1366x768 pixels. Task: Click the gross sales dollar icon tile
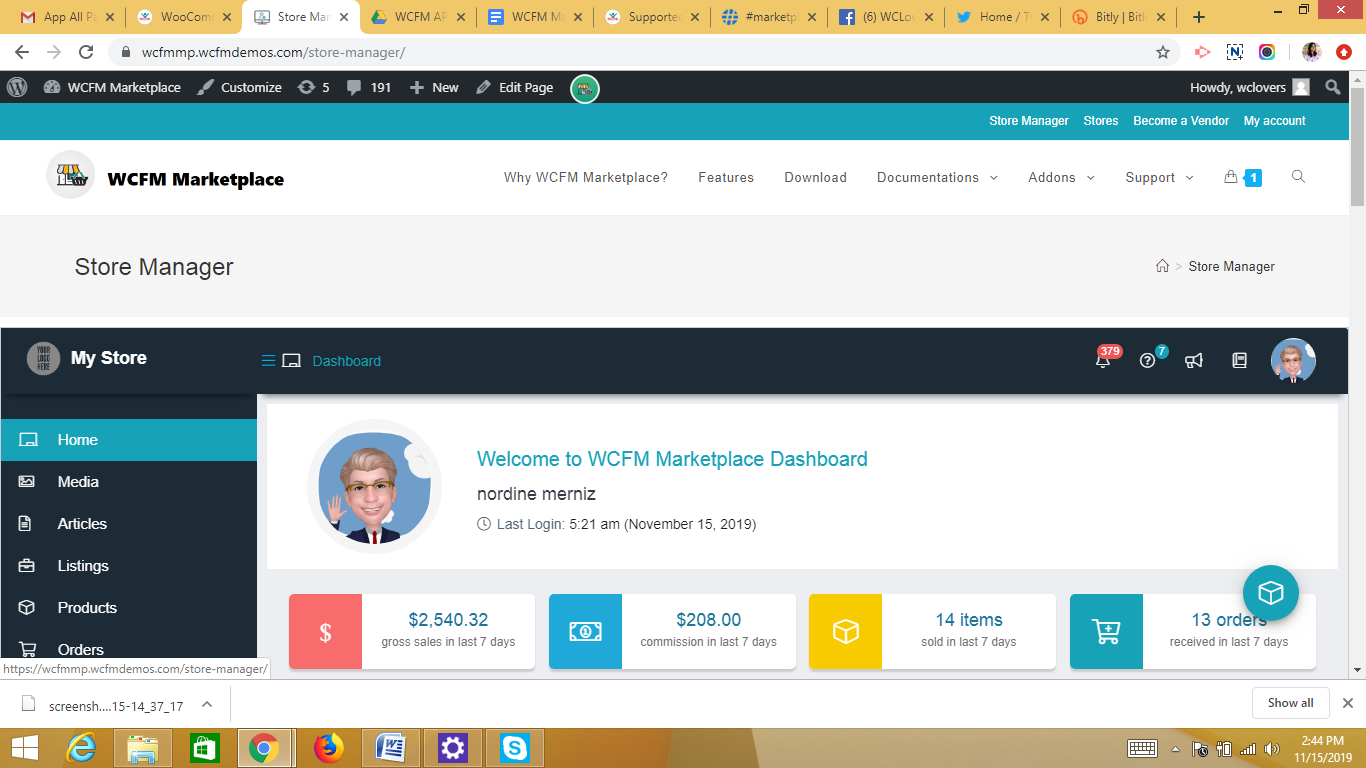[x=325, y=632]
